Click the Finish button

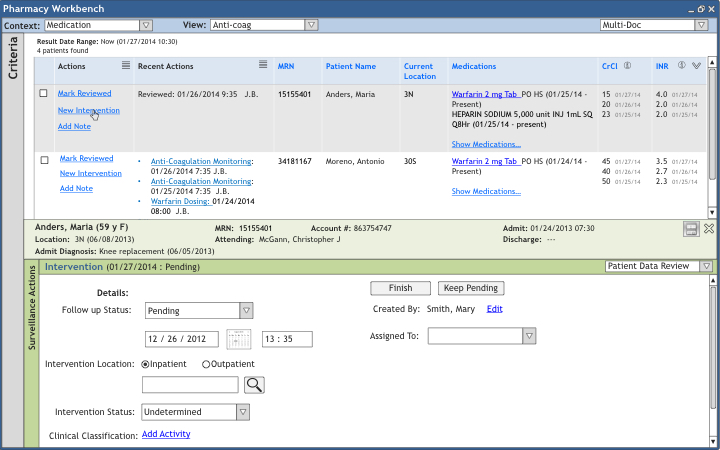[x=400, y=288]
